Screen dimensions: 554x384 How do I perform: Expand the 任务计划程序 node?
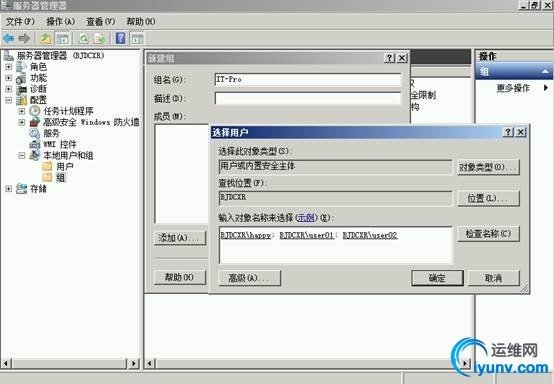coord(22,111)
